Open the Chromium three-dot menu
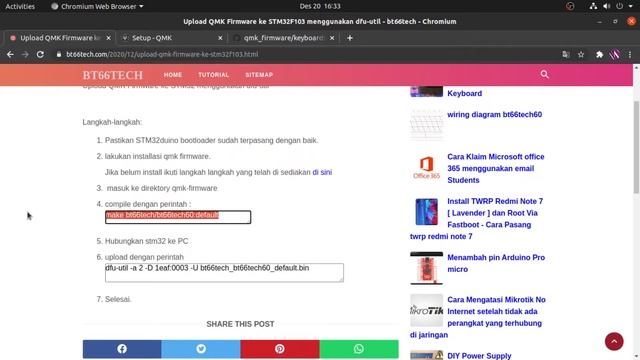The height and width of the screenshot is (360, 640). point(630,54)
